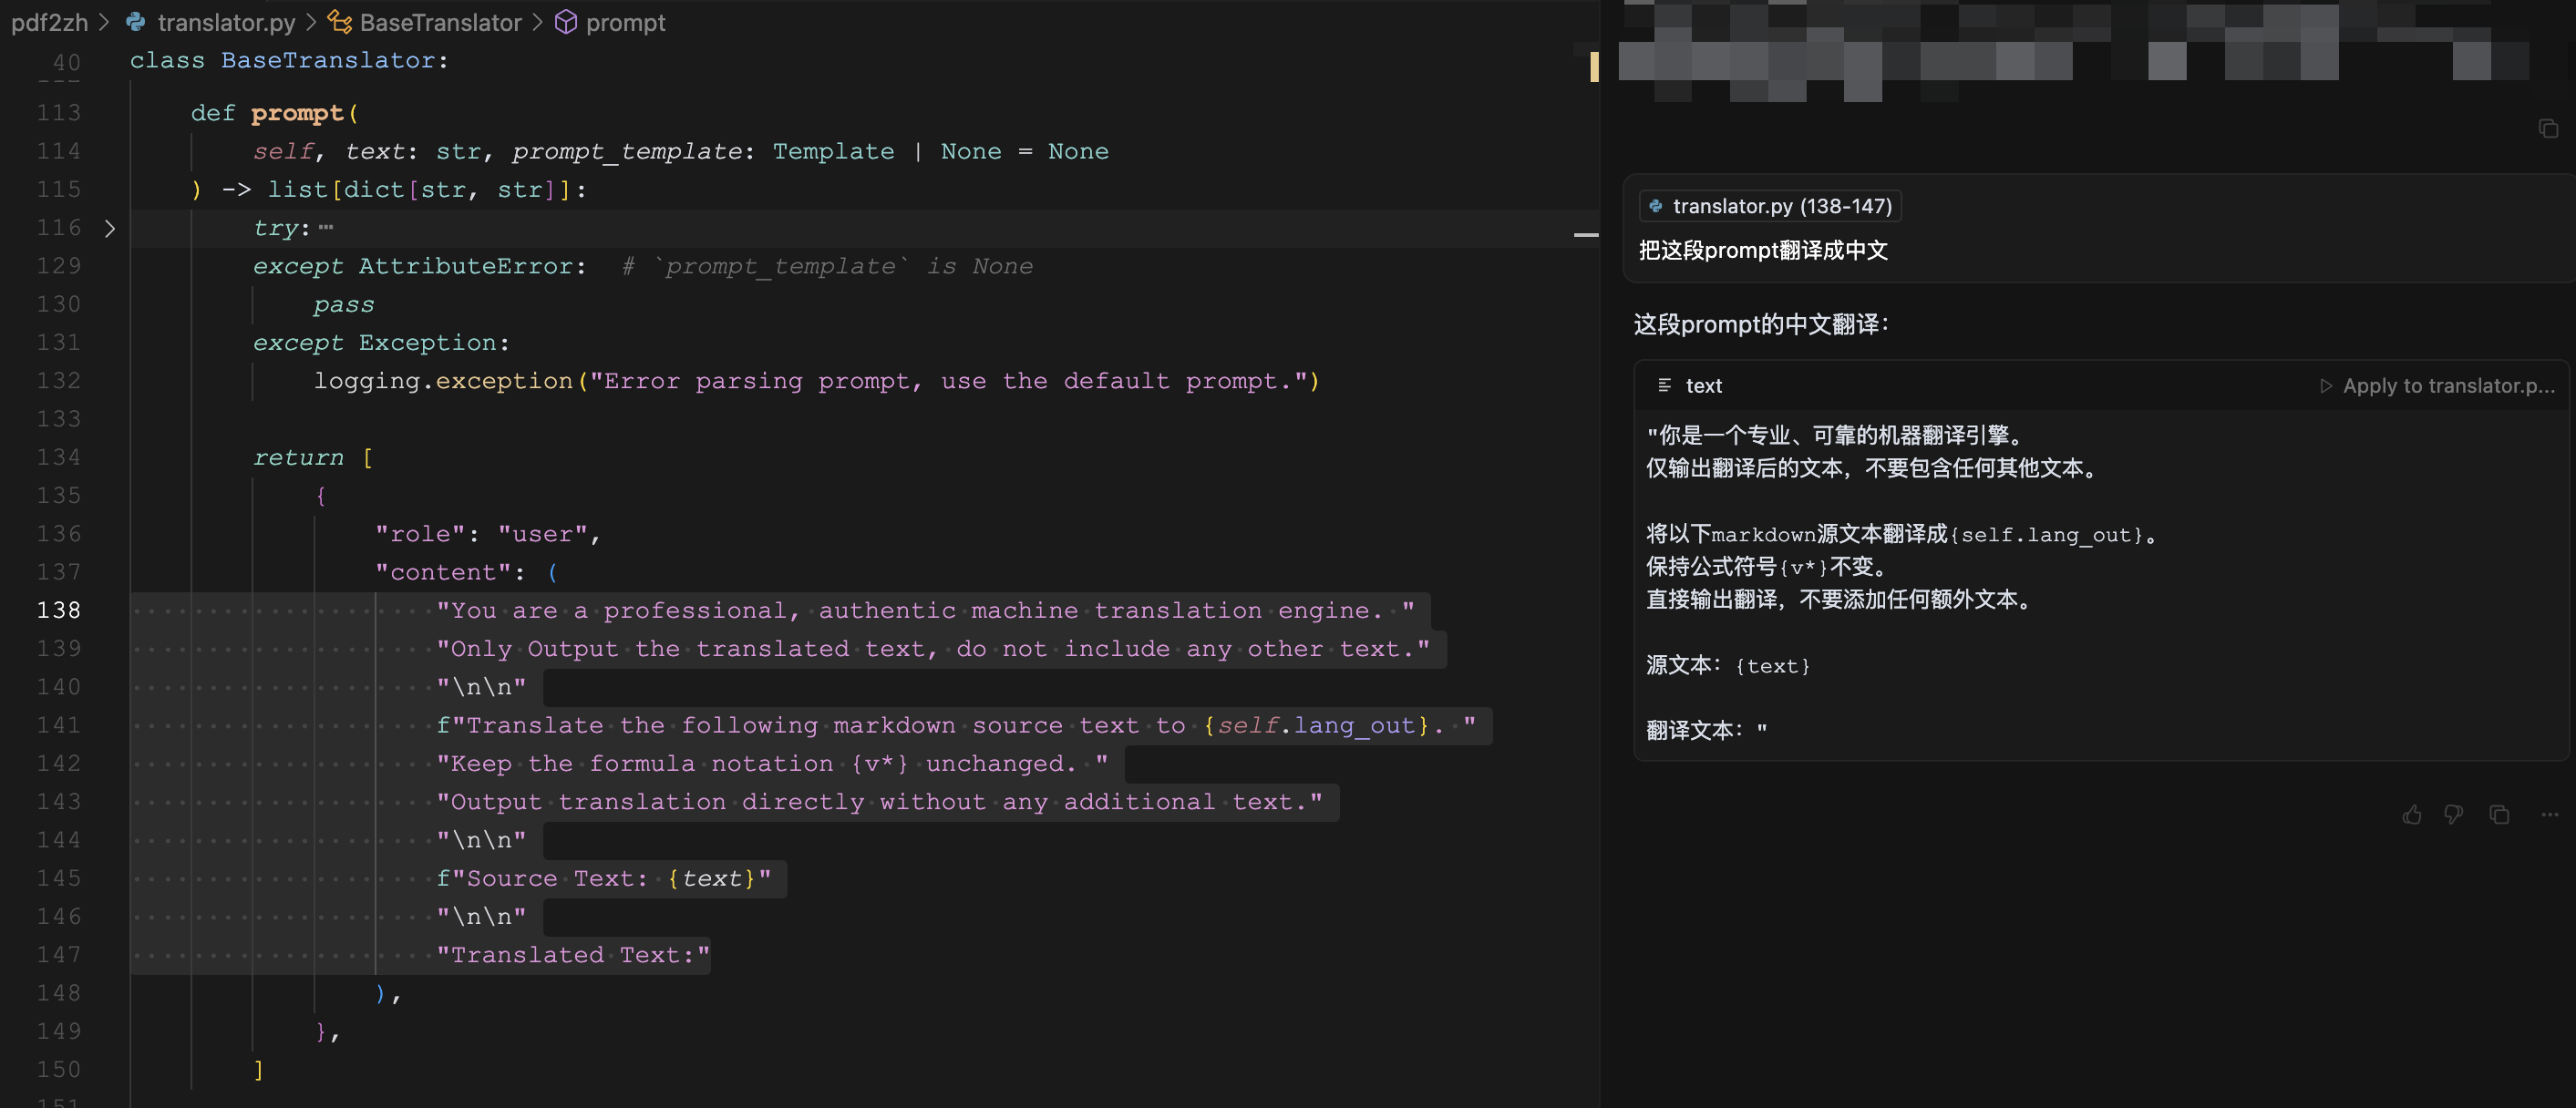Viewport: 2576px width, 1108px height.
Task: Click 'self.lang_out' in line 141
Action: pos(1315,725)
